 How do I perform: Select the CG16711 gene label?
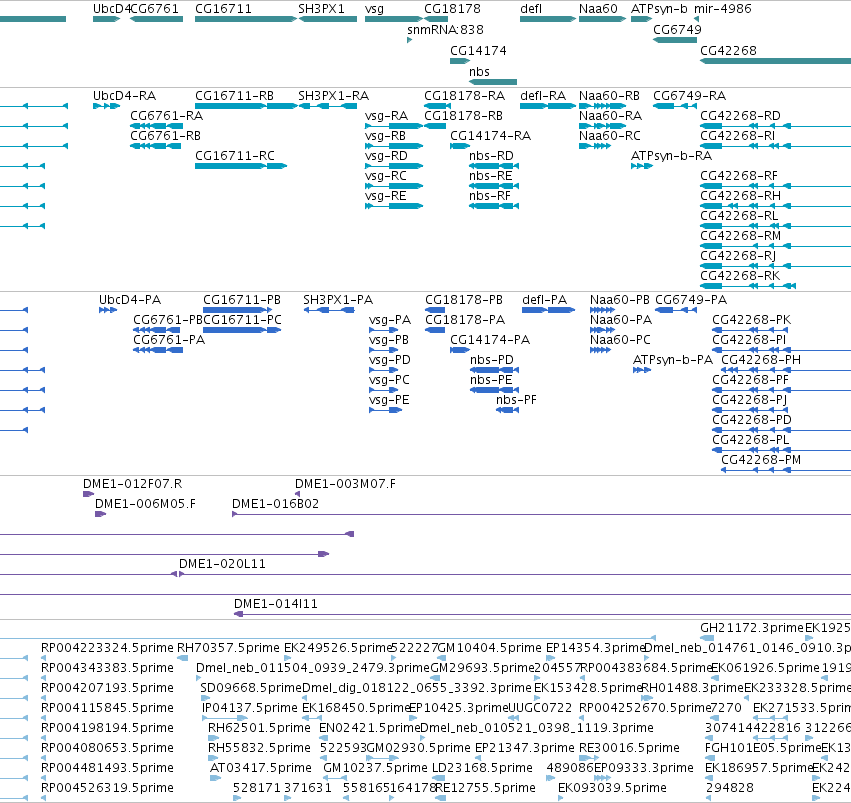(x=223, y=9)
